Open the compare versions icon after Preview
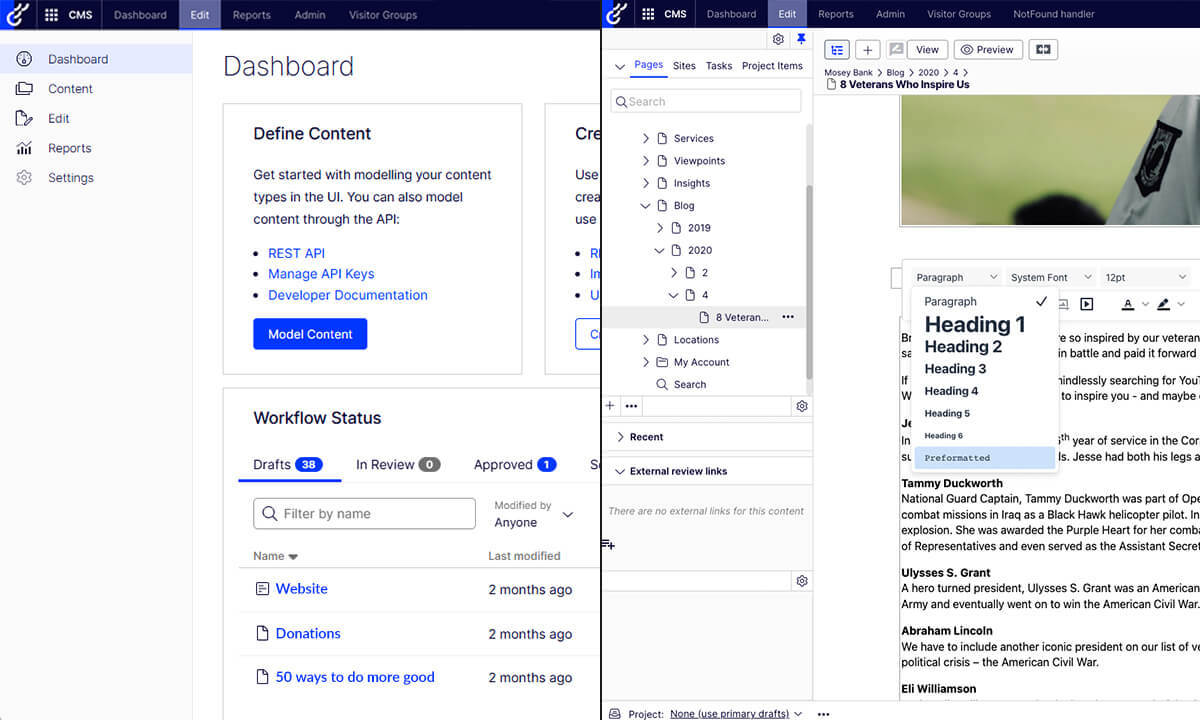Image resolution: width=1200 pixels, height=720 pixels. tap(1043, 49)
